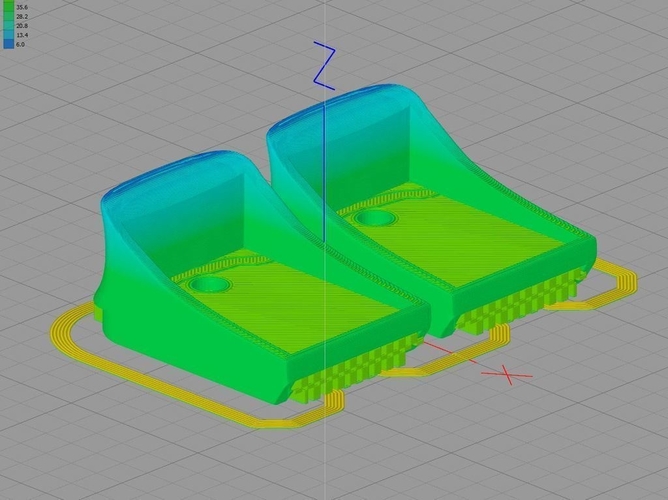Click the green 35.6 legend swatch

[9, 7]
